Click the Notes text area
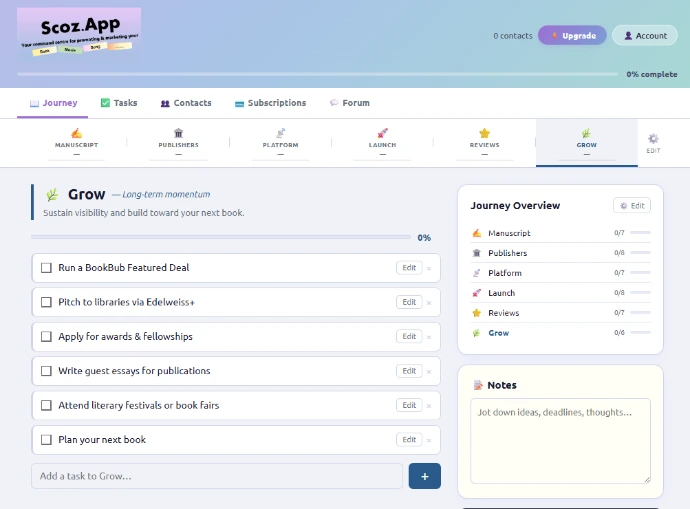690x509 pixels. click(x=560, y=441)
